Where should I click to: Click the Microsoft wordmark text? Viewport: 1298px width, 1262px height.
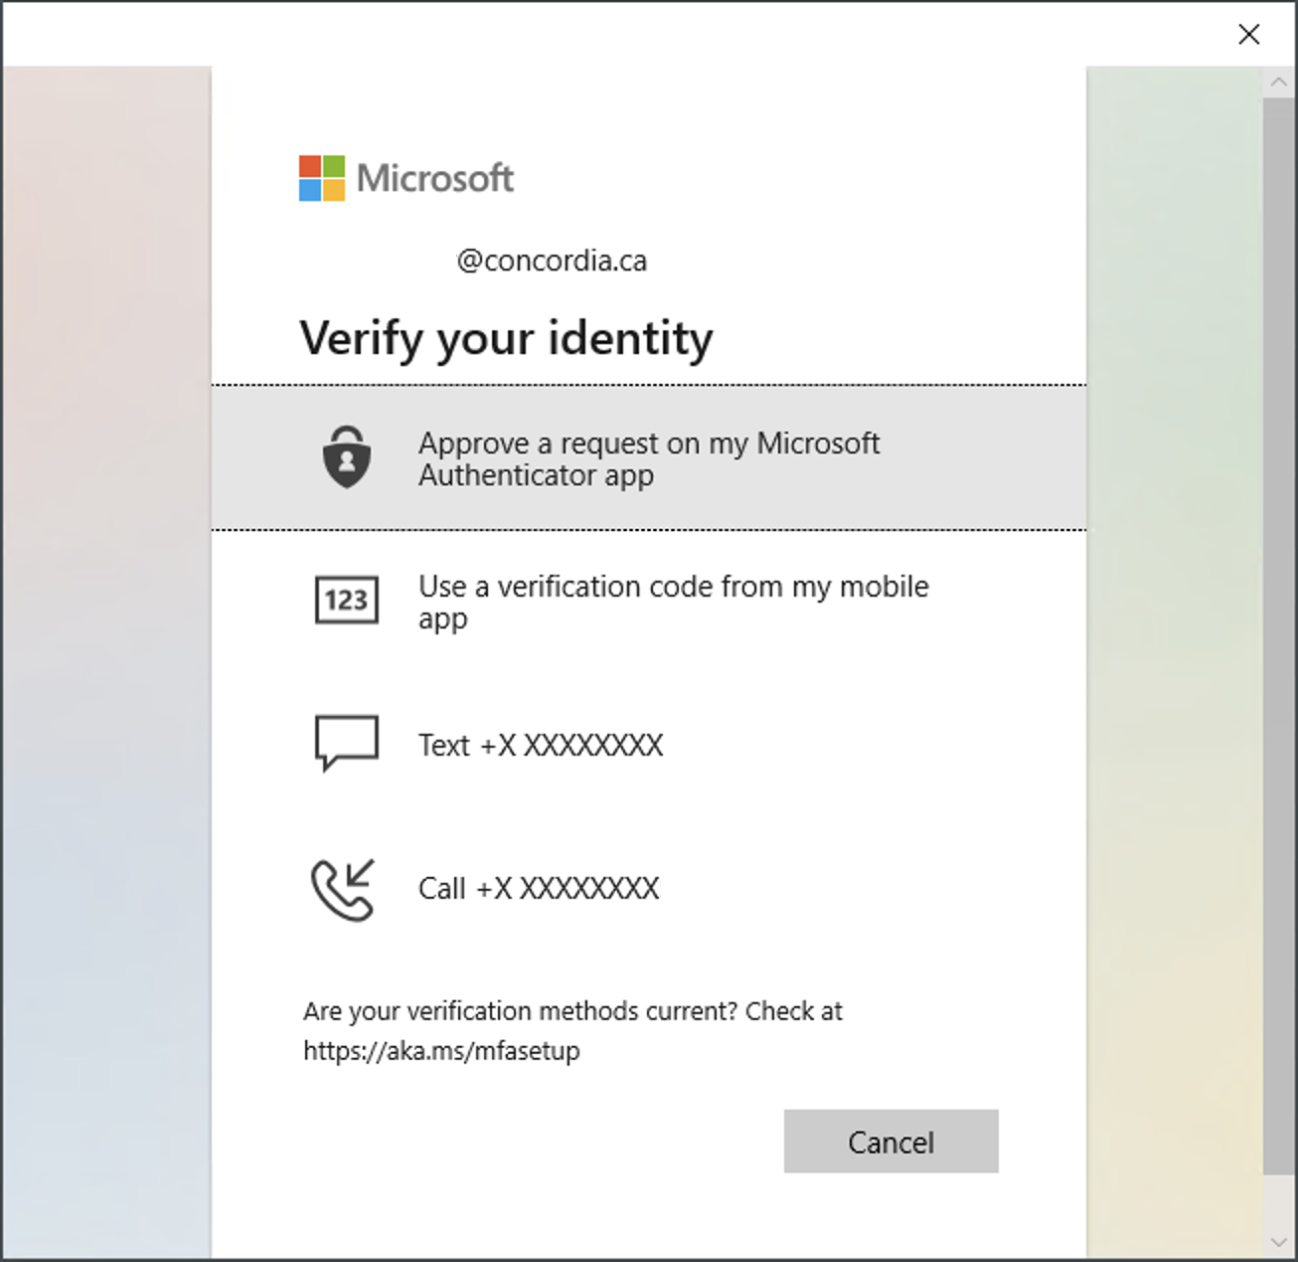point(435,178)
